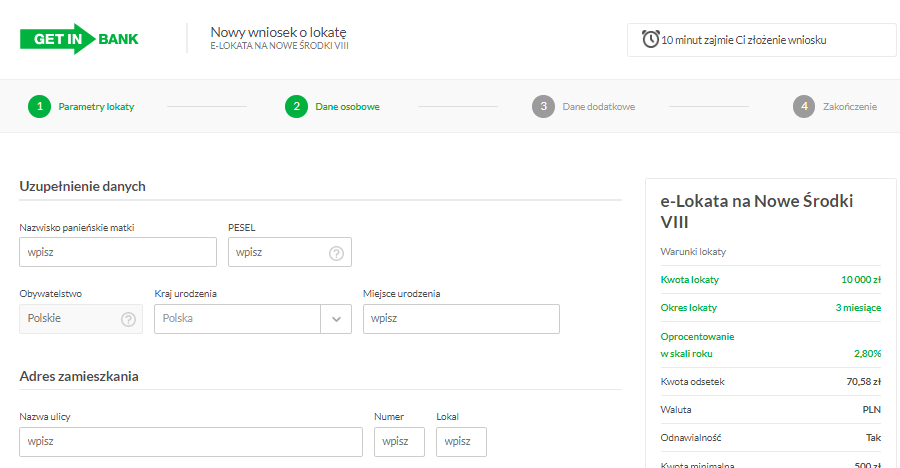The image size is (900, 468).
Task: Expand the Kraj urodzenia dropdown arrow
Action: click(x=336, y=319)
